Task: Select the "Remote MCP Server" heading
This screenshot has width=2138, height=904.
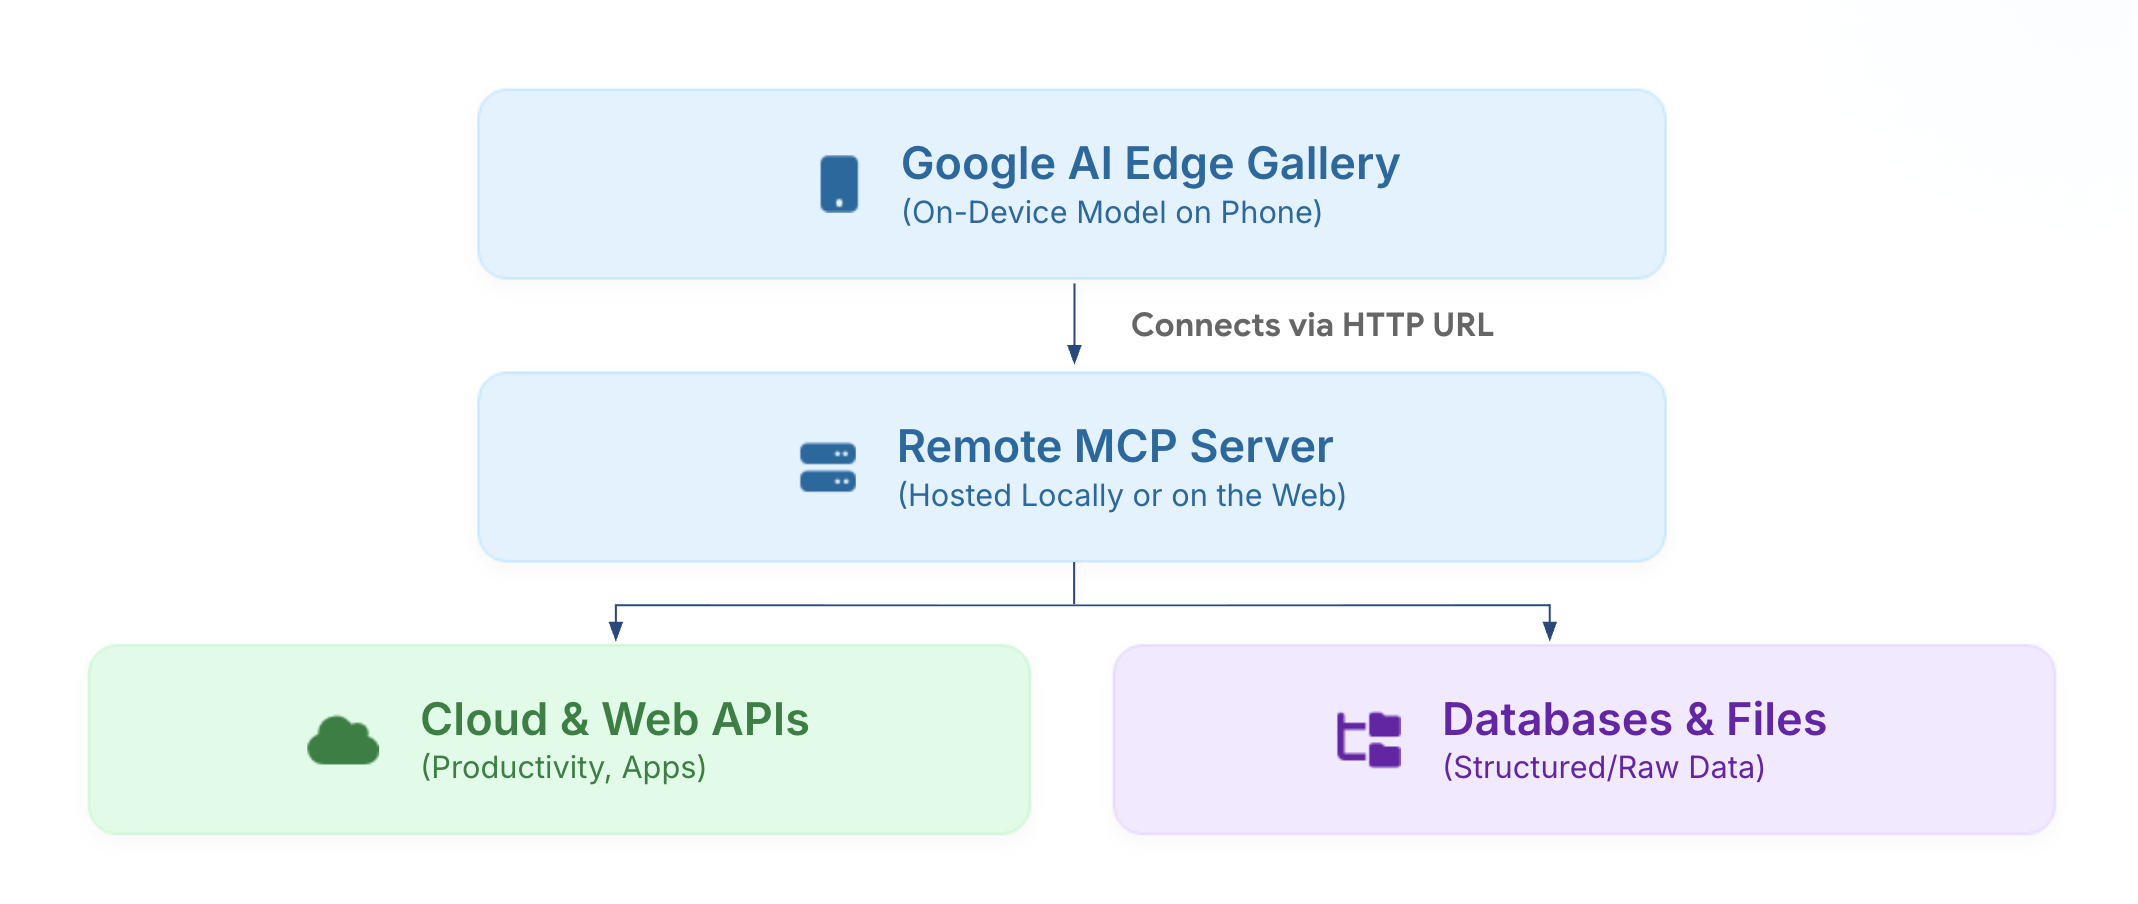Action: click(1115, 446)
